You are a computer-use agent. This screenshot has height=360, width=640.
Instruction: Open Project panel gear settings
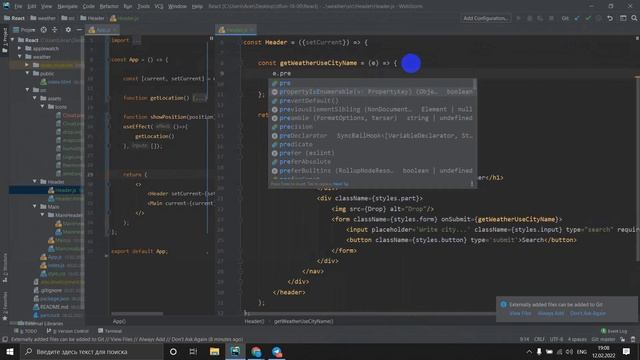point(68,30)
